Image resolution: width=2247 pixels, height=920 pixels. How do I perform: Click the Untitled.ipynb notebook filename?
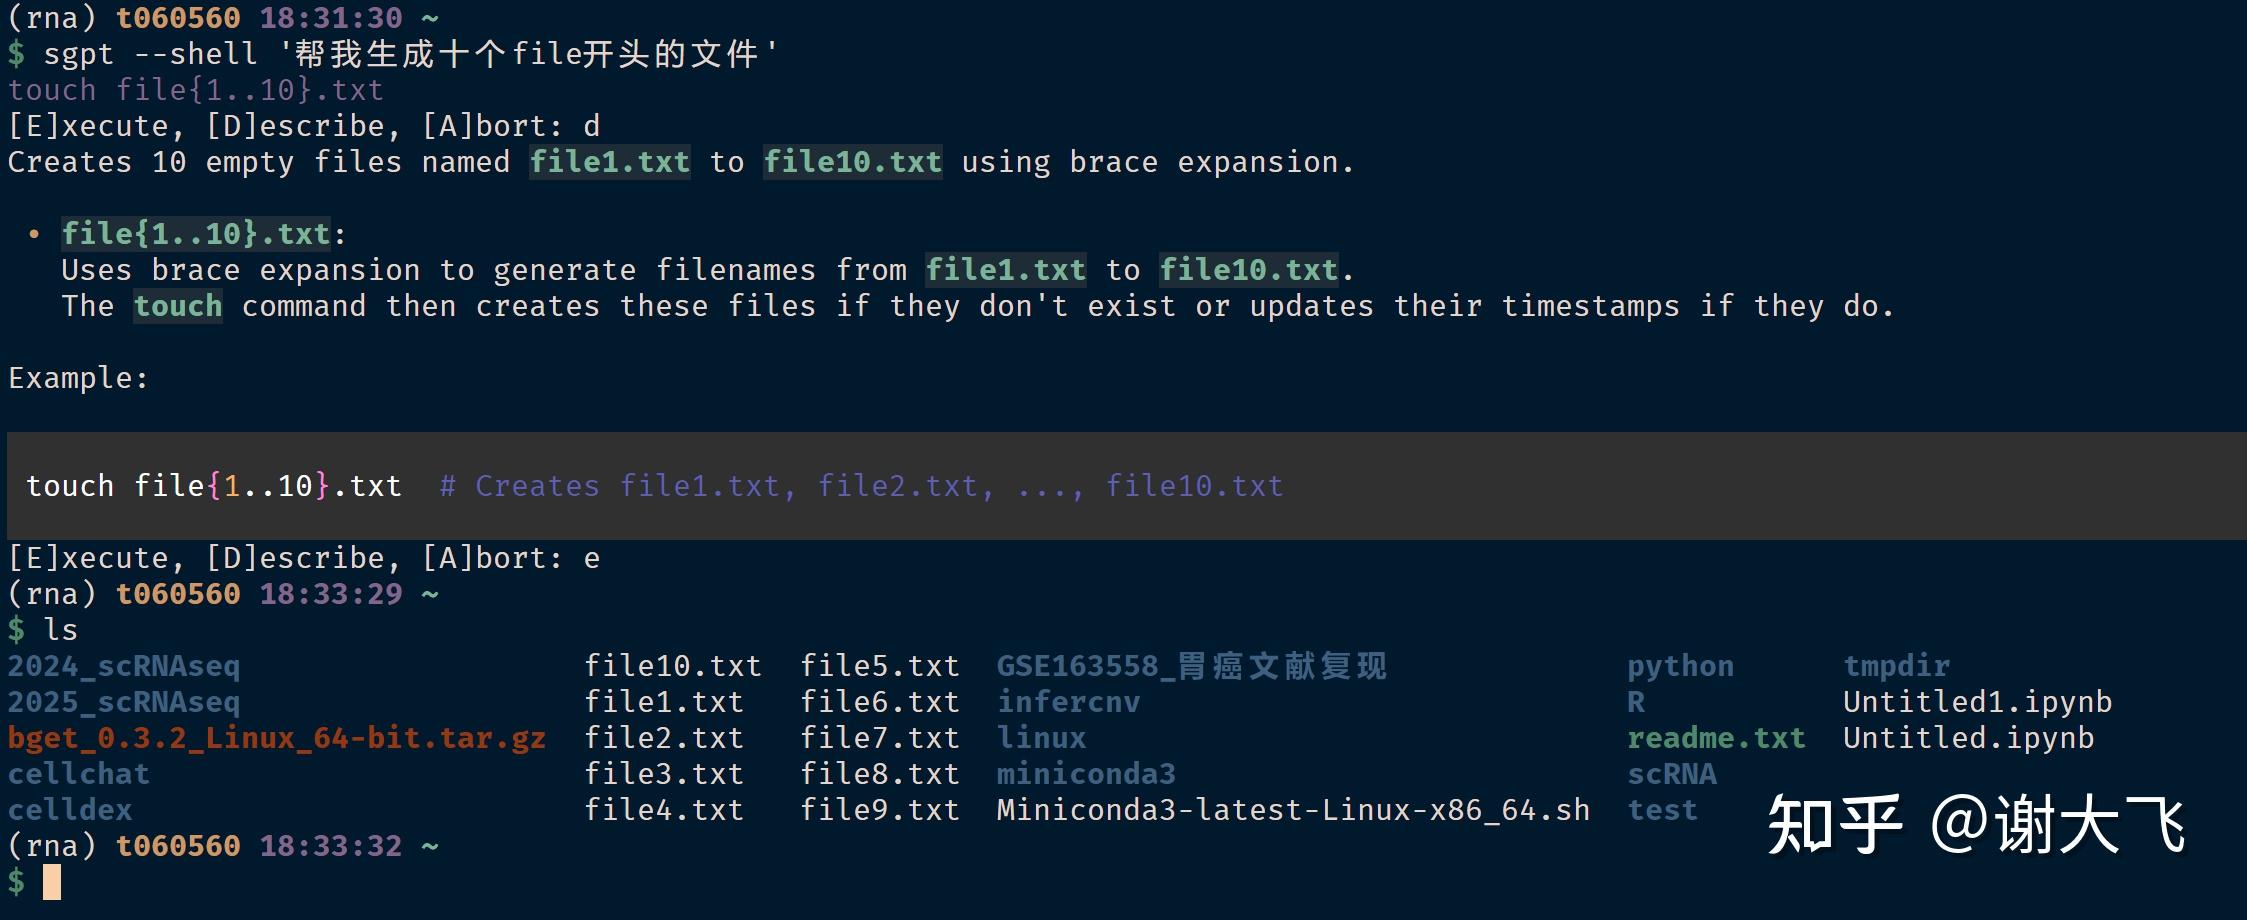tap(1968, 738)
